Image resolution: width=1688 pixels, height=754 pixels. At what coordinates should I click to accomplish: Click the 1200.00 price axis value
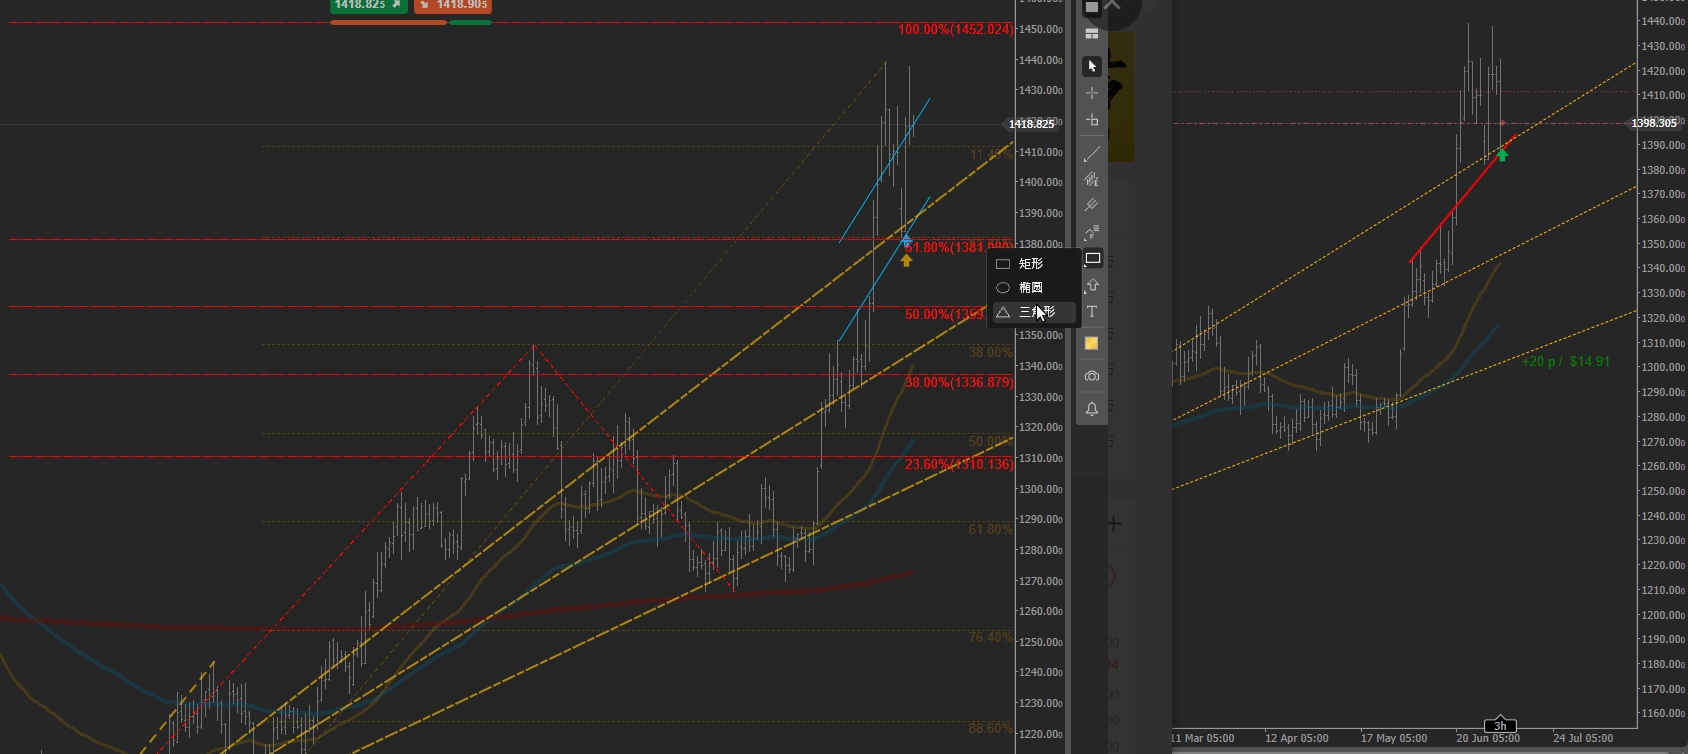(1664, 615)
